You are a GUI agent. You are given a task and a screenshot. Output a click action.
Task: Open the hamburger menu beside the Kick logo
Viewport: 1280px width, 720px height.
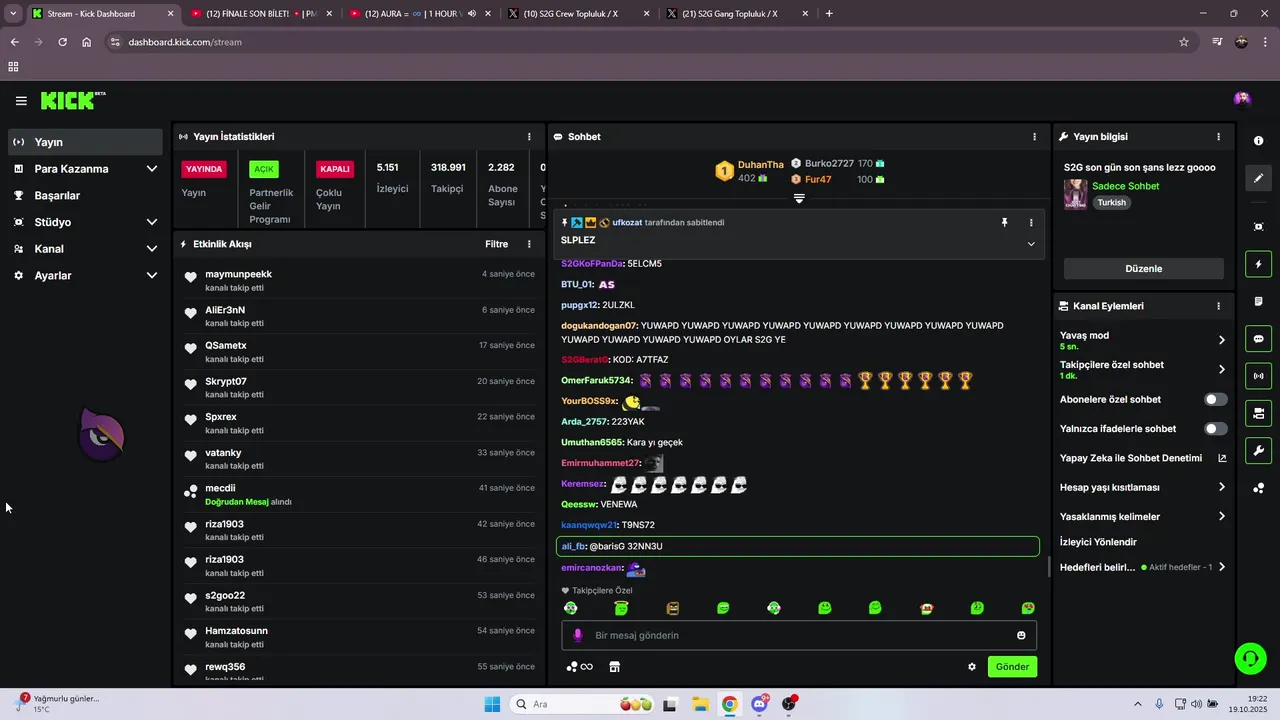pyautogui.click(x=21, y=100)
